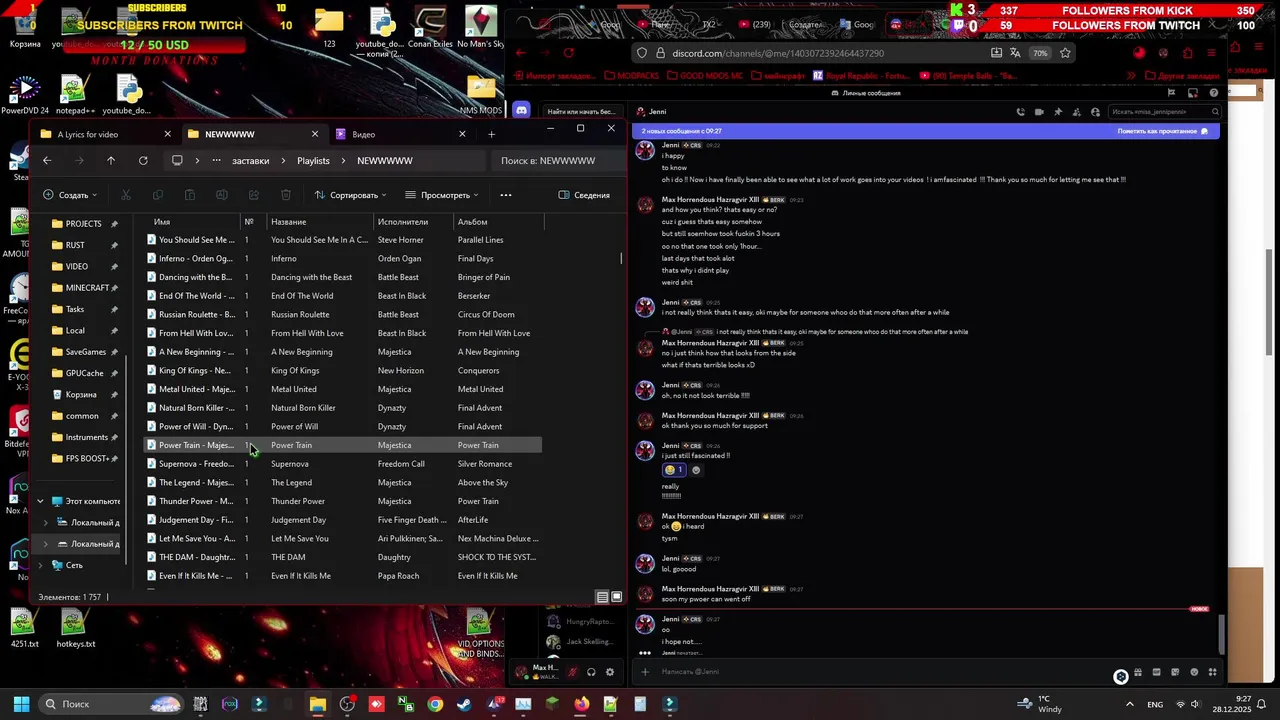Image resolution: width=1280 pixels, height=720 pixels.
Task: Click the заставки breadcrumb segment
Action: (250, 160)
